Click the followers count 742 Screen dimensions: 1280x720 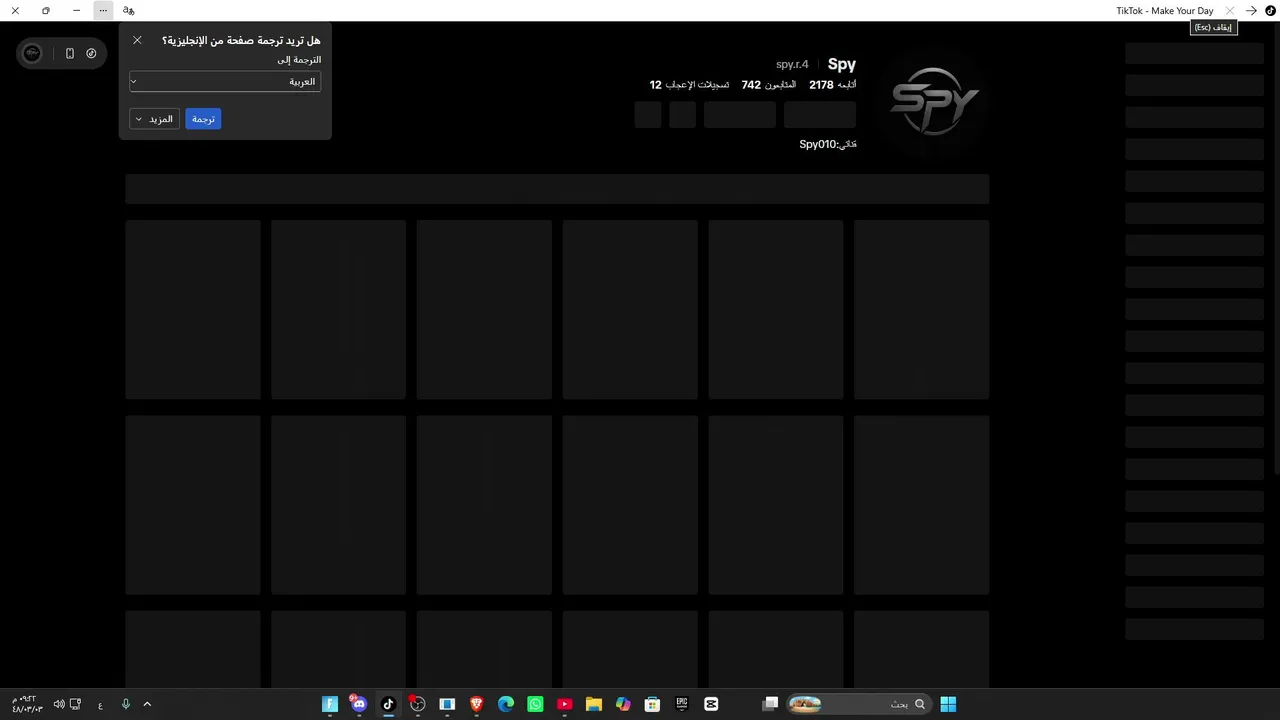pyautogui.click(x=751, y=85)
